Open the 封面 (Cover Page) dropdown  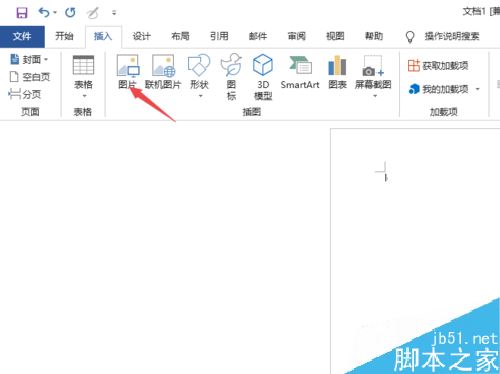[x=30, y=60]
